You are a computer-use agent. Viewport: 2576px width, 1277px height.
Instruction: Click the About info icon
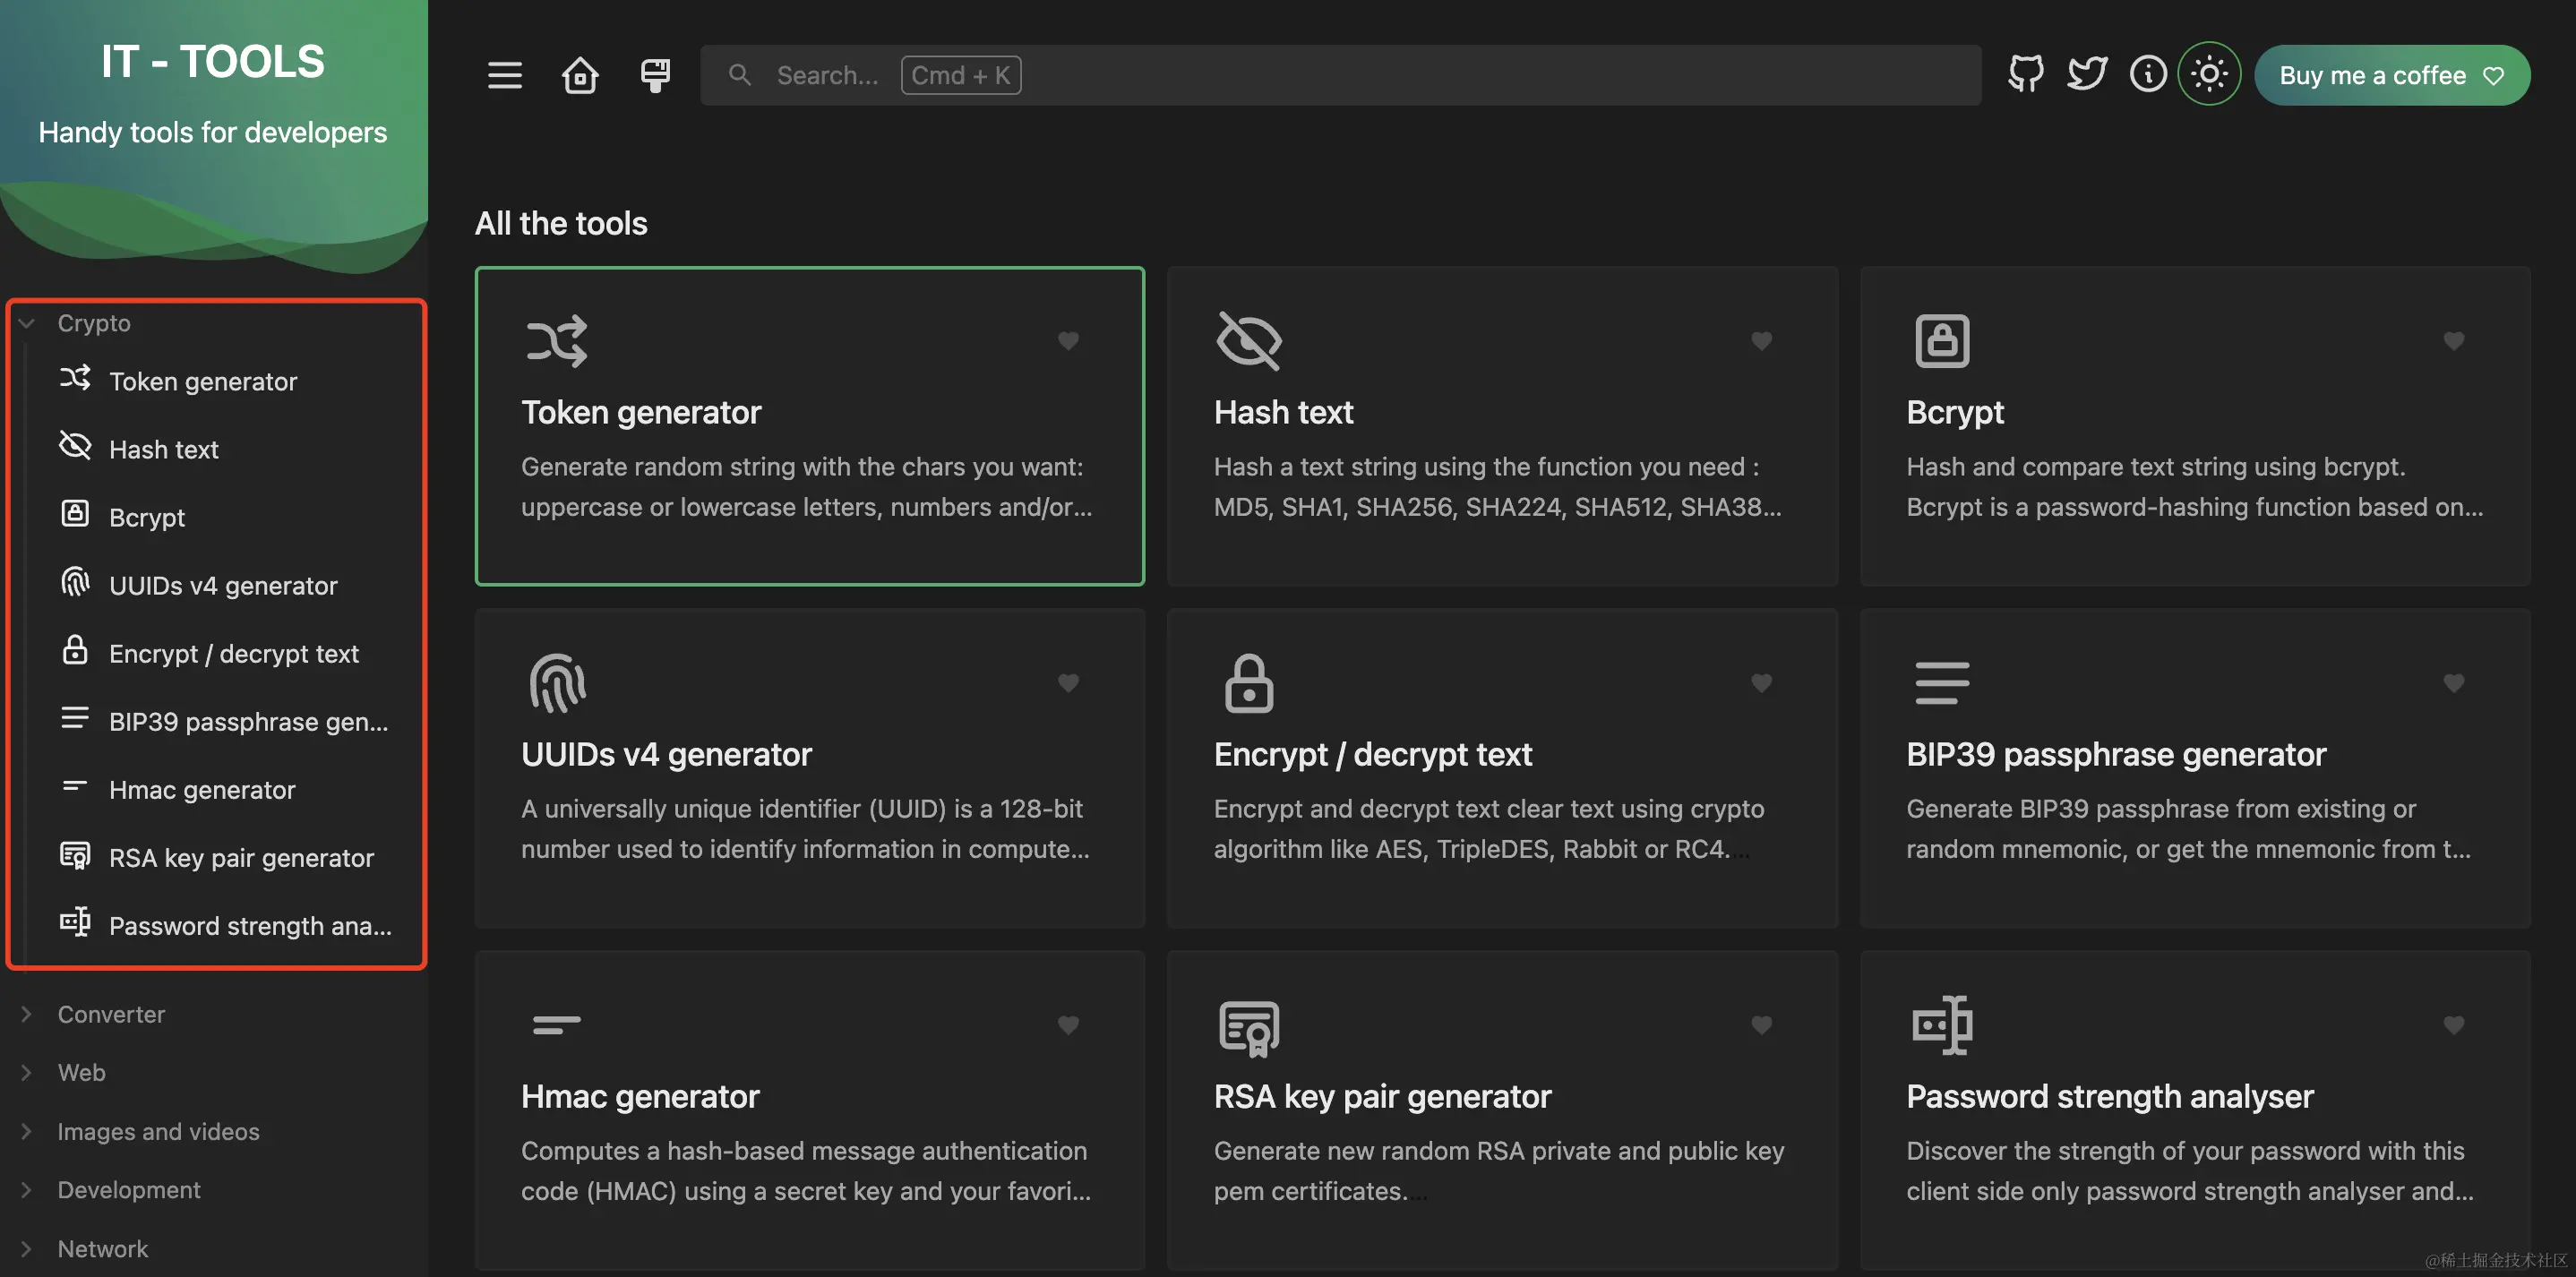[x=2148, y=74]
